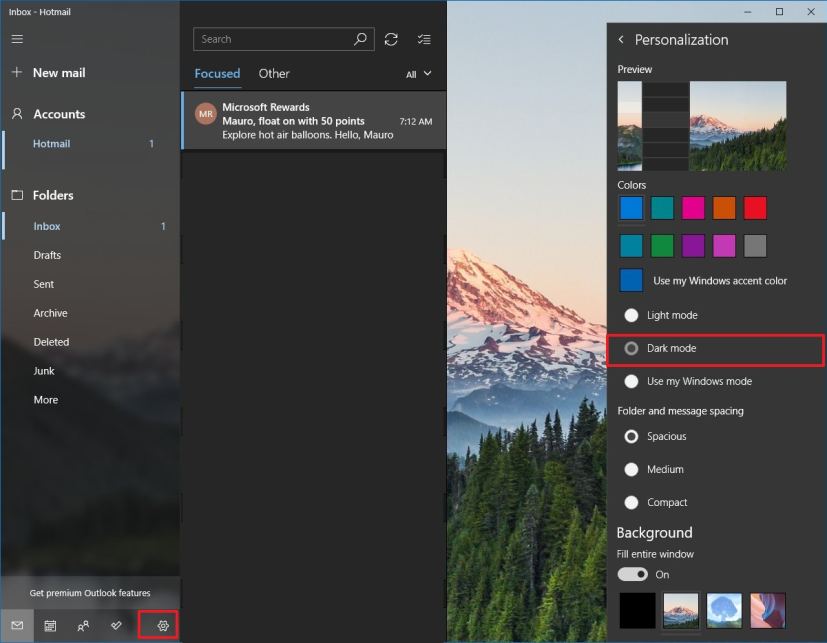
Task: Toggle Fill entire window switch
Action: [x=632, y=574]
